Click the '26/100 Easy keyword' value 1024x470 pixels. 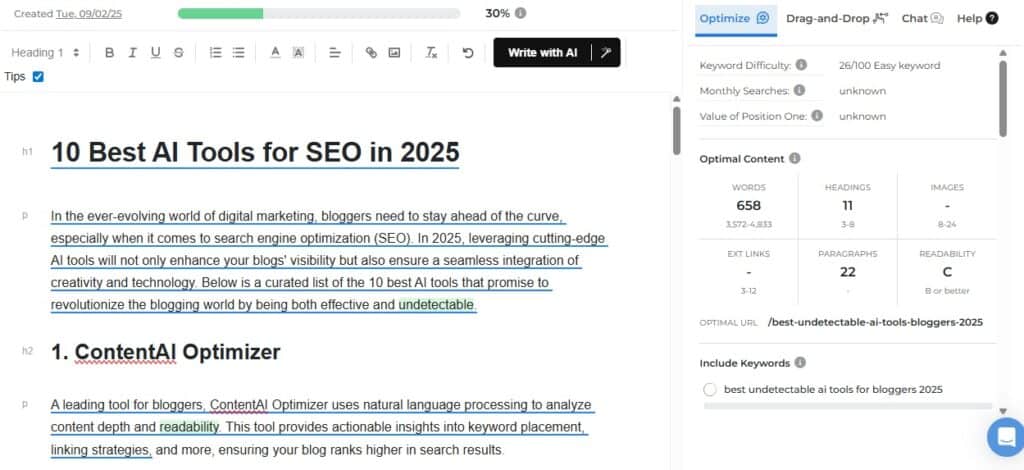point(889,65)
